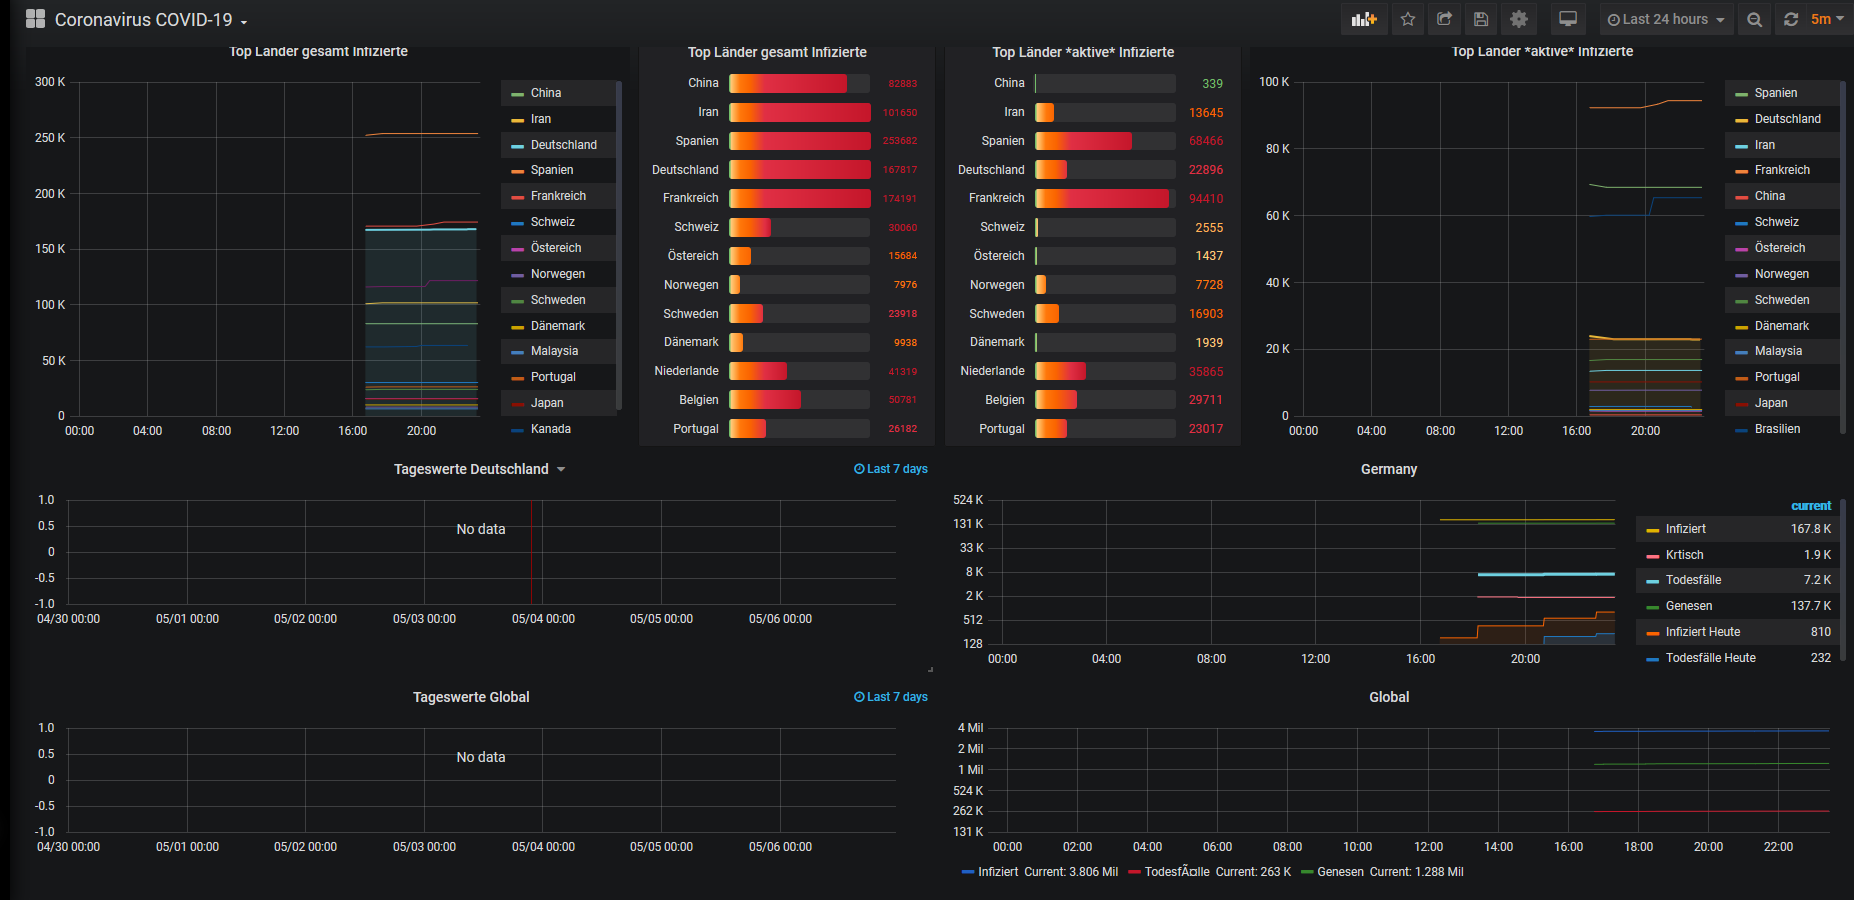Open the Share dashboard icon
The image size is (1854, 900).
1445,19
